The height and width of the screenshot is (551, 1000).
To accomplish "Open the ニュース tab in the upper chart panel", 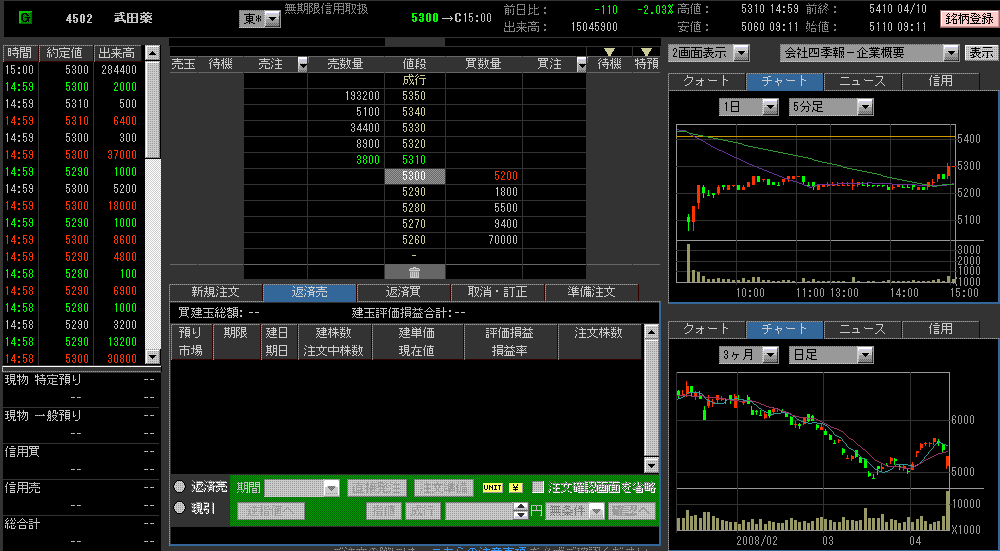I will coord(862,81).
